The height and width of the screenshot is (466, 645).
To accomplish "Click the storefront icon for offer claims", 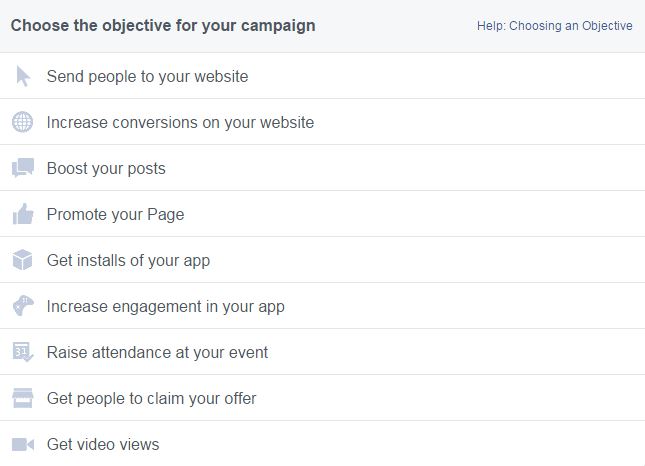I will pyautogui.click(x=23, y=398).
